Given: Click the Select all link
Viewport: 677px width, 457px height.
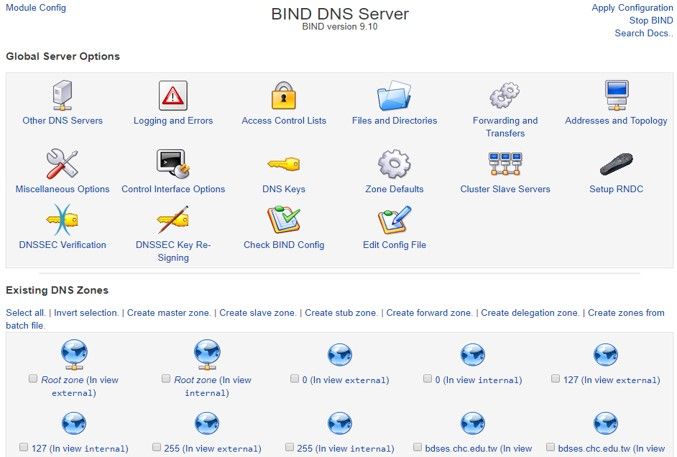Looking at the screenshot, I should coord(25,313).
